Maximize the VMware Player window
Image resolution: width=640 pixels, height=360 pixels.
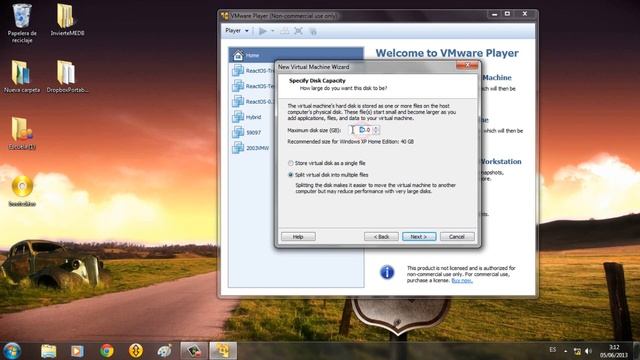coord(507,14)
